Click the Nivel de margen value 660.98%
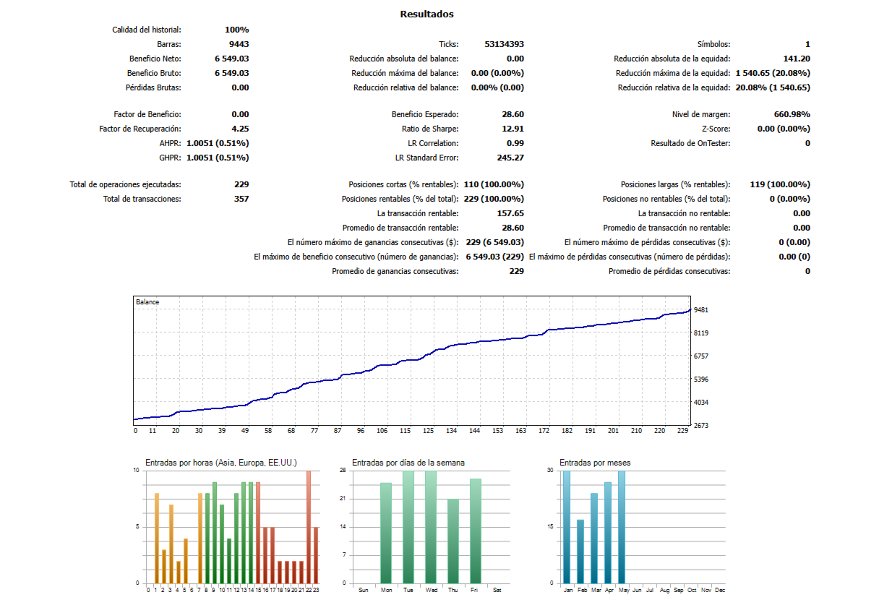 click(x=792, y=114)
